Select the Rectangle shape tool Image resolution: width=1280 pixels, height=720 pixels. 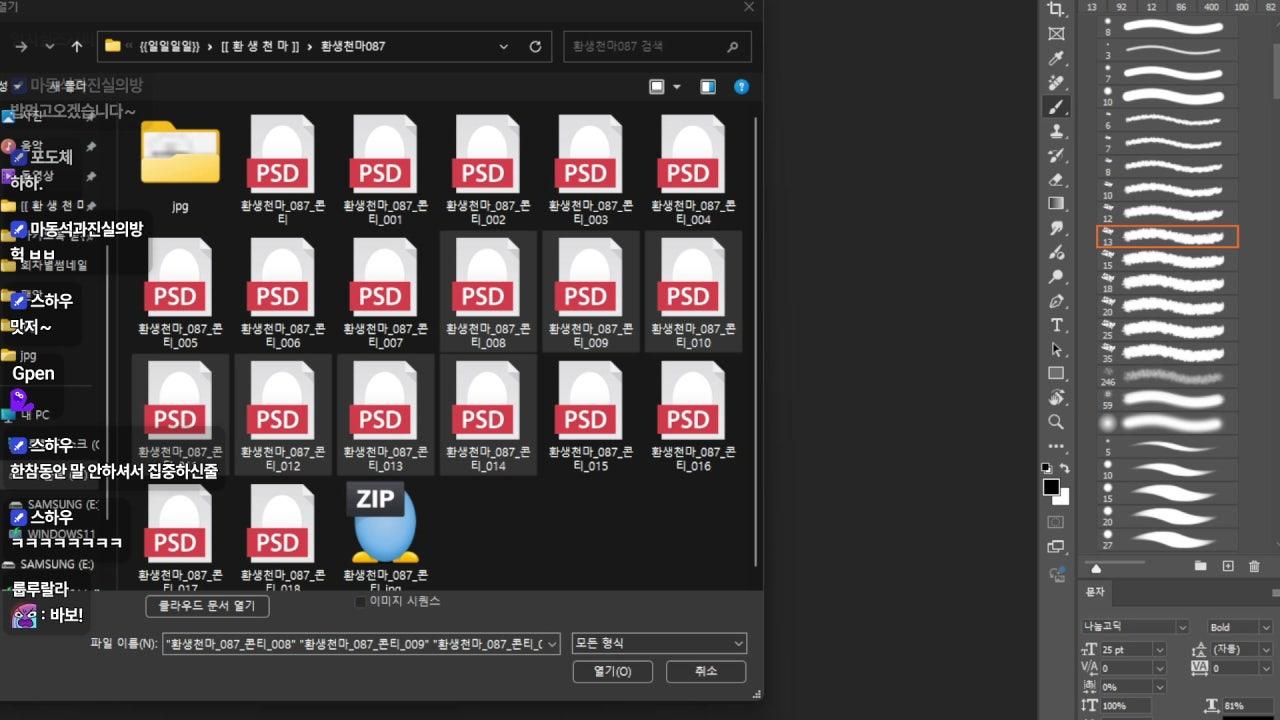1057,373
